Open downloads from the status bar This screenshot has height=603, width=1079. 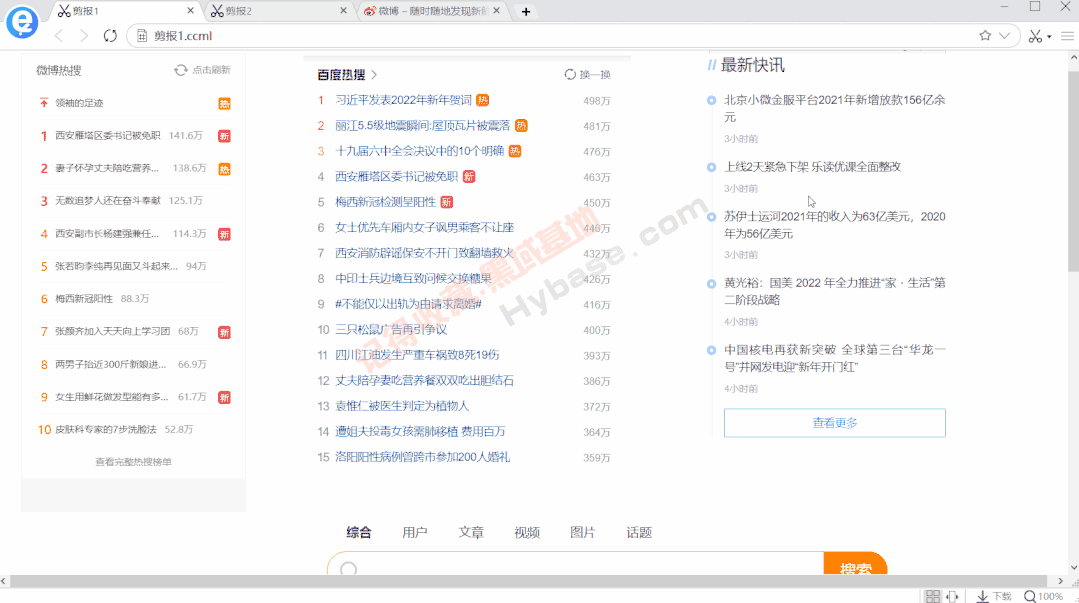(994, 596)
